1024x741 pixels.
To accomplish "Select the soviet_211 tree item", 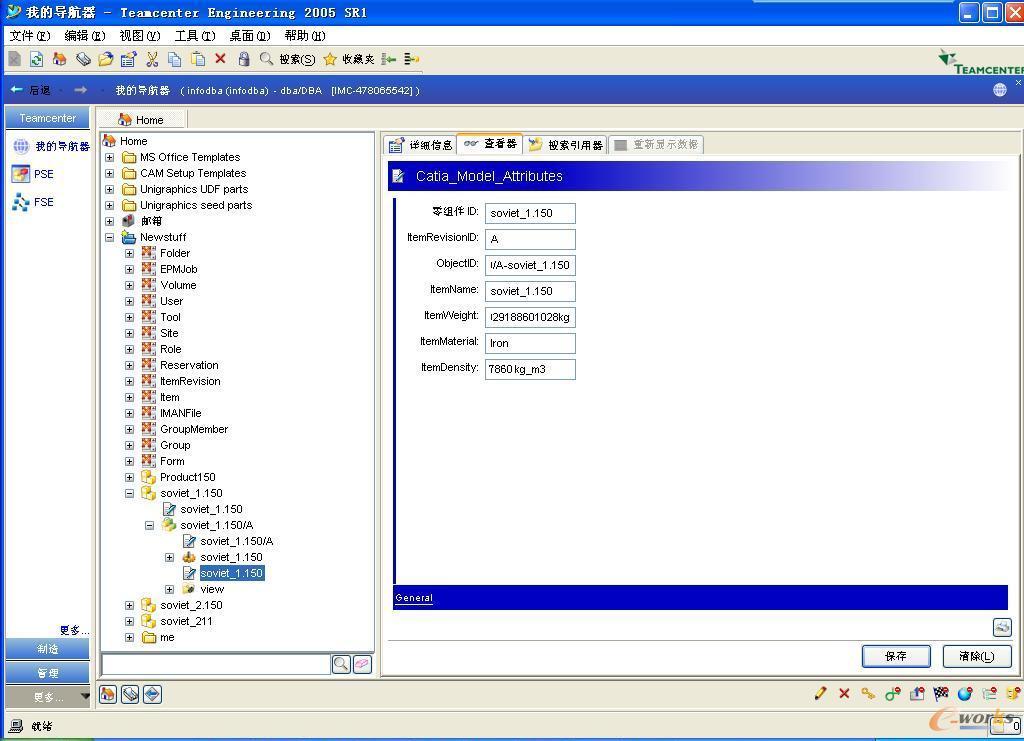I will 185,622.
